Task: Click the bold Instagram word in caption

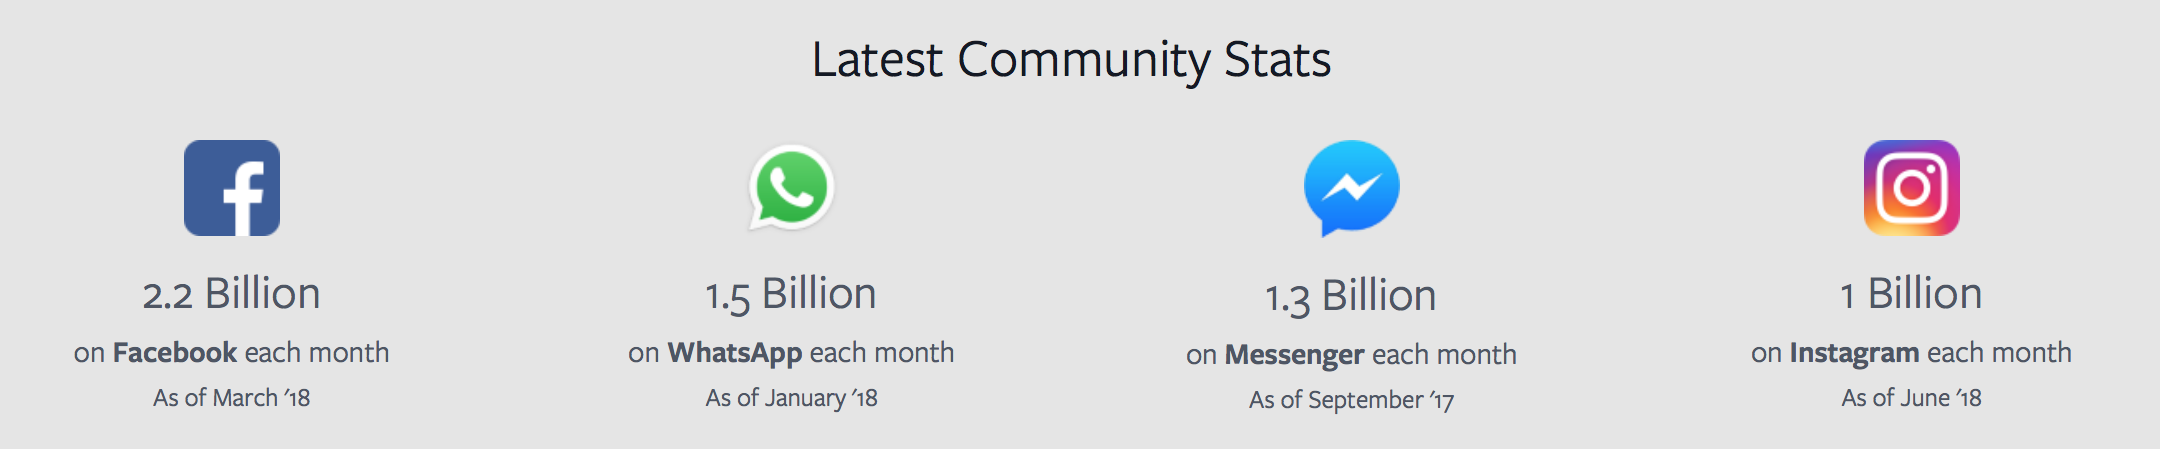Action: pos(1855,353)
